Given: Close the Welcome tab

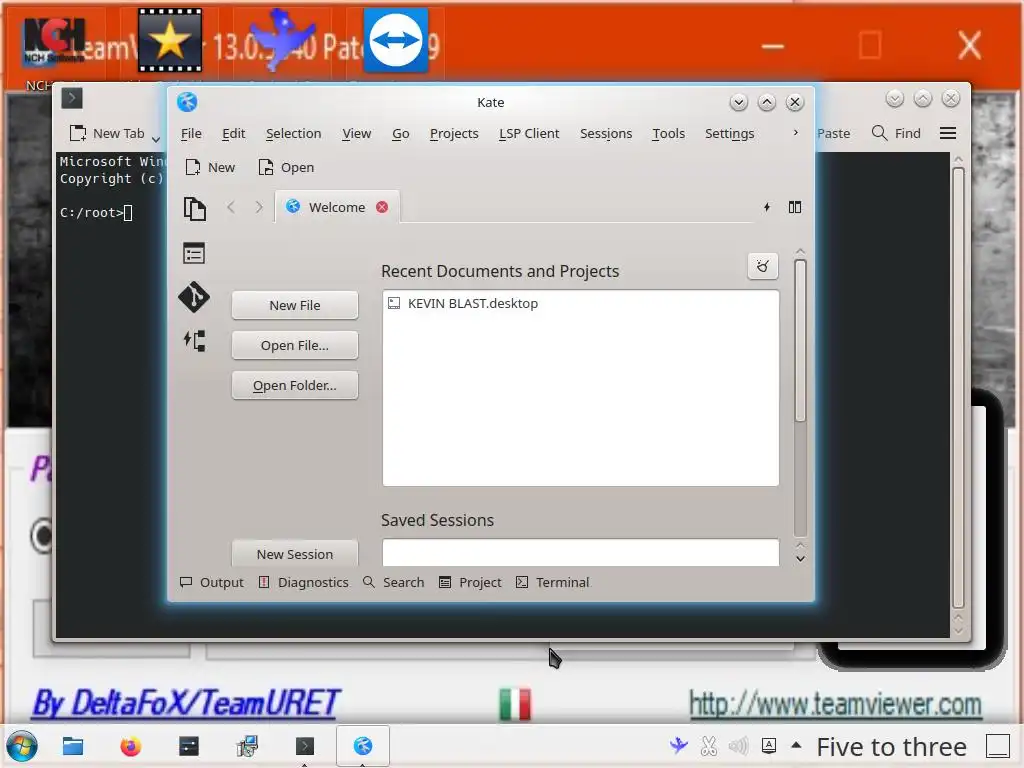Looking at the screenshot, I should (382, 207).
